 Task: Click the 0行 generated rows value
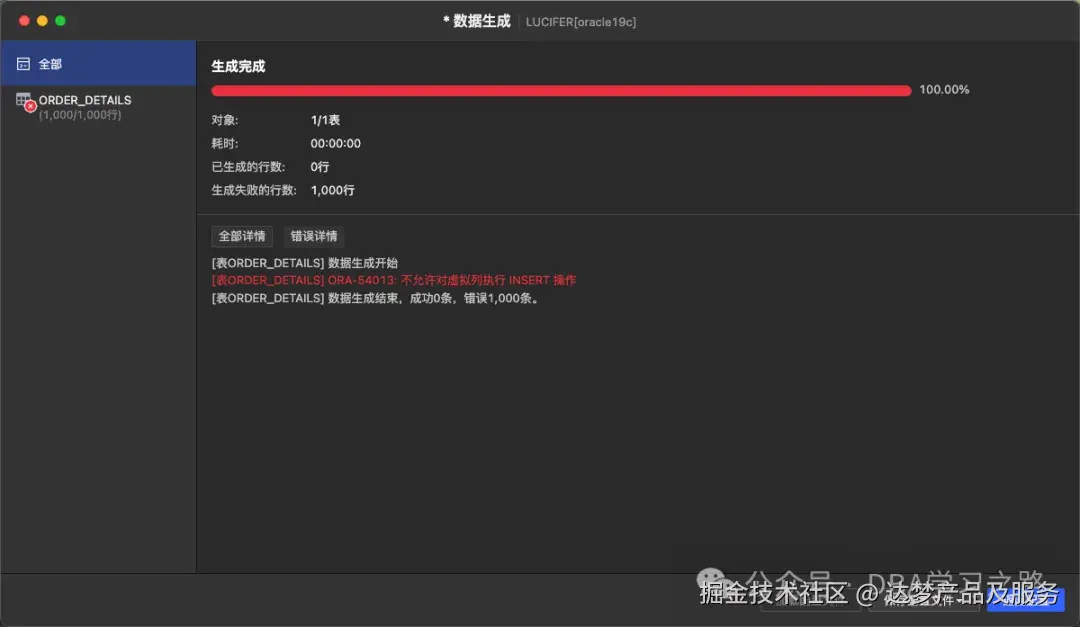tap(320, 167)
